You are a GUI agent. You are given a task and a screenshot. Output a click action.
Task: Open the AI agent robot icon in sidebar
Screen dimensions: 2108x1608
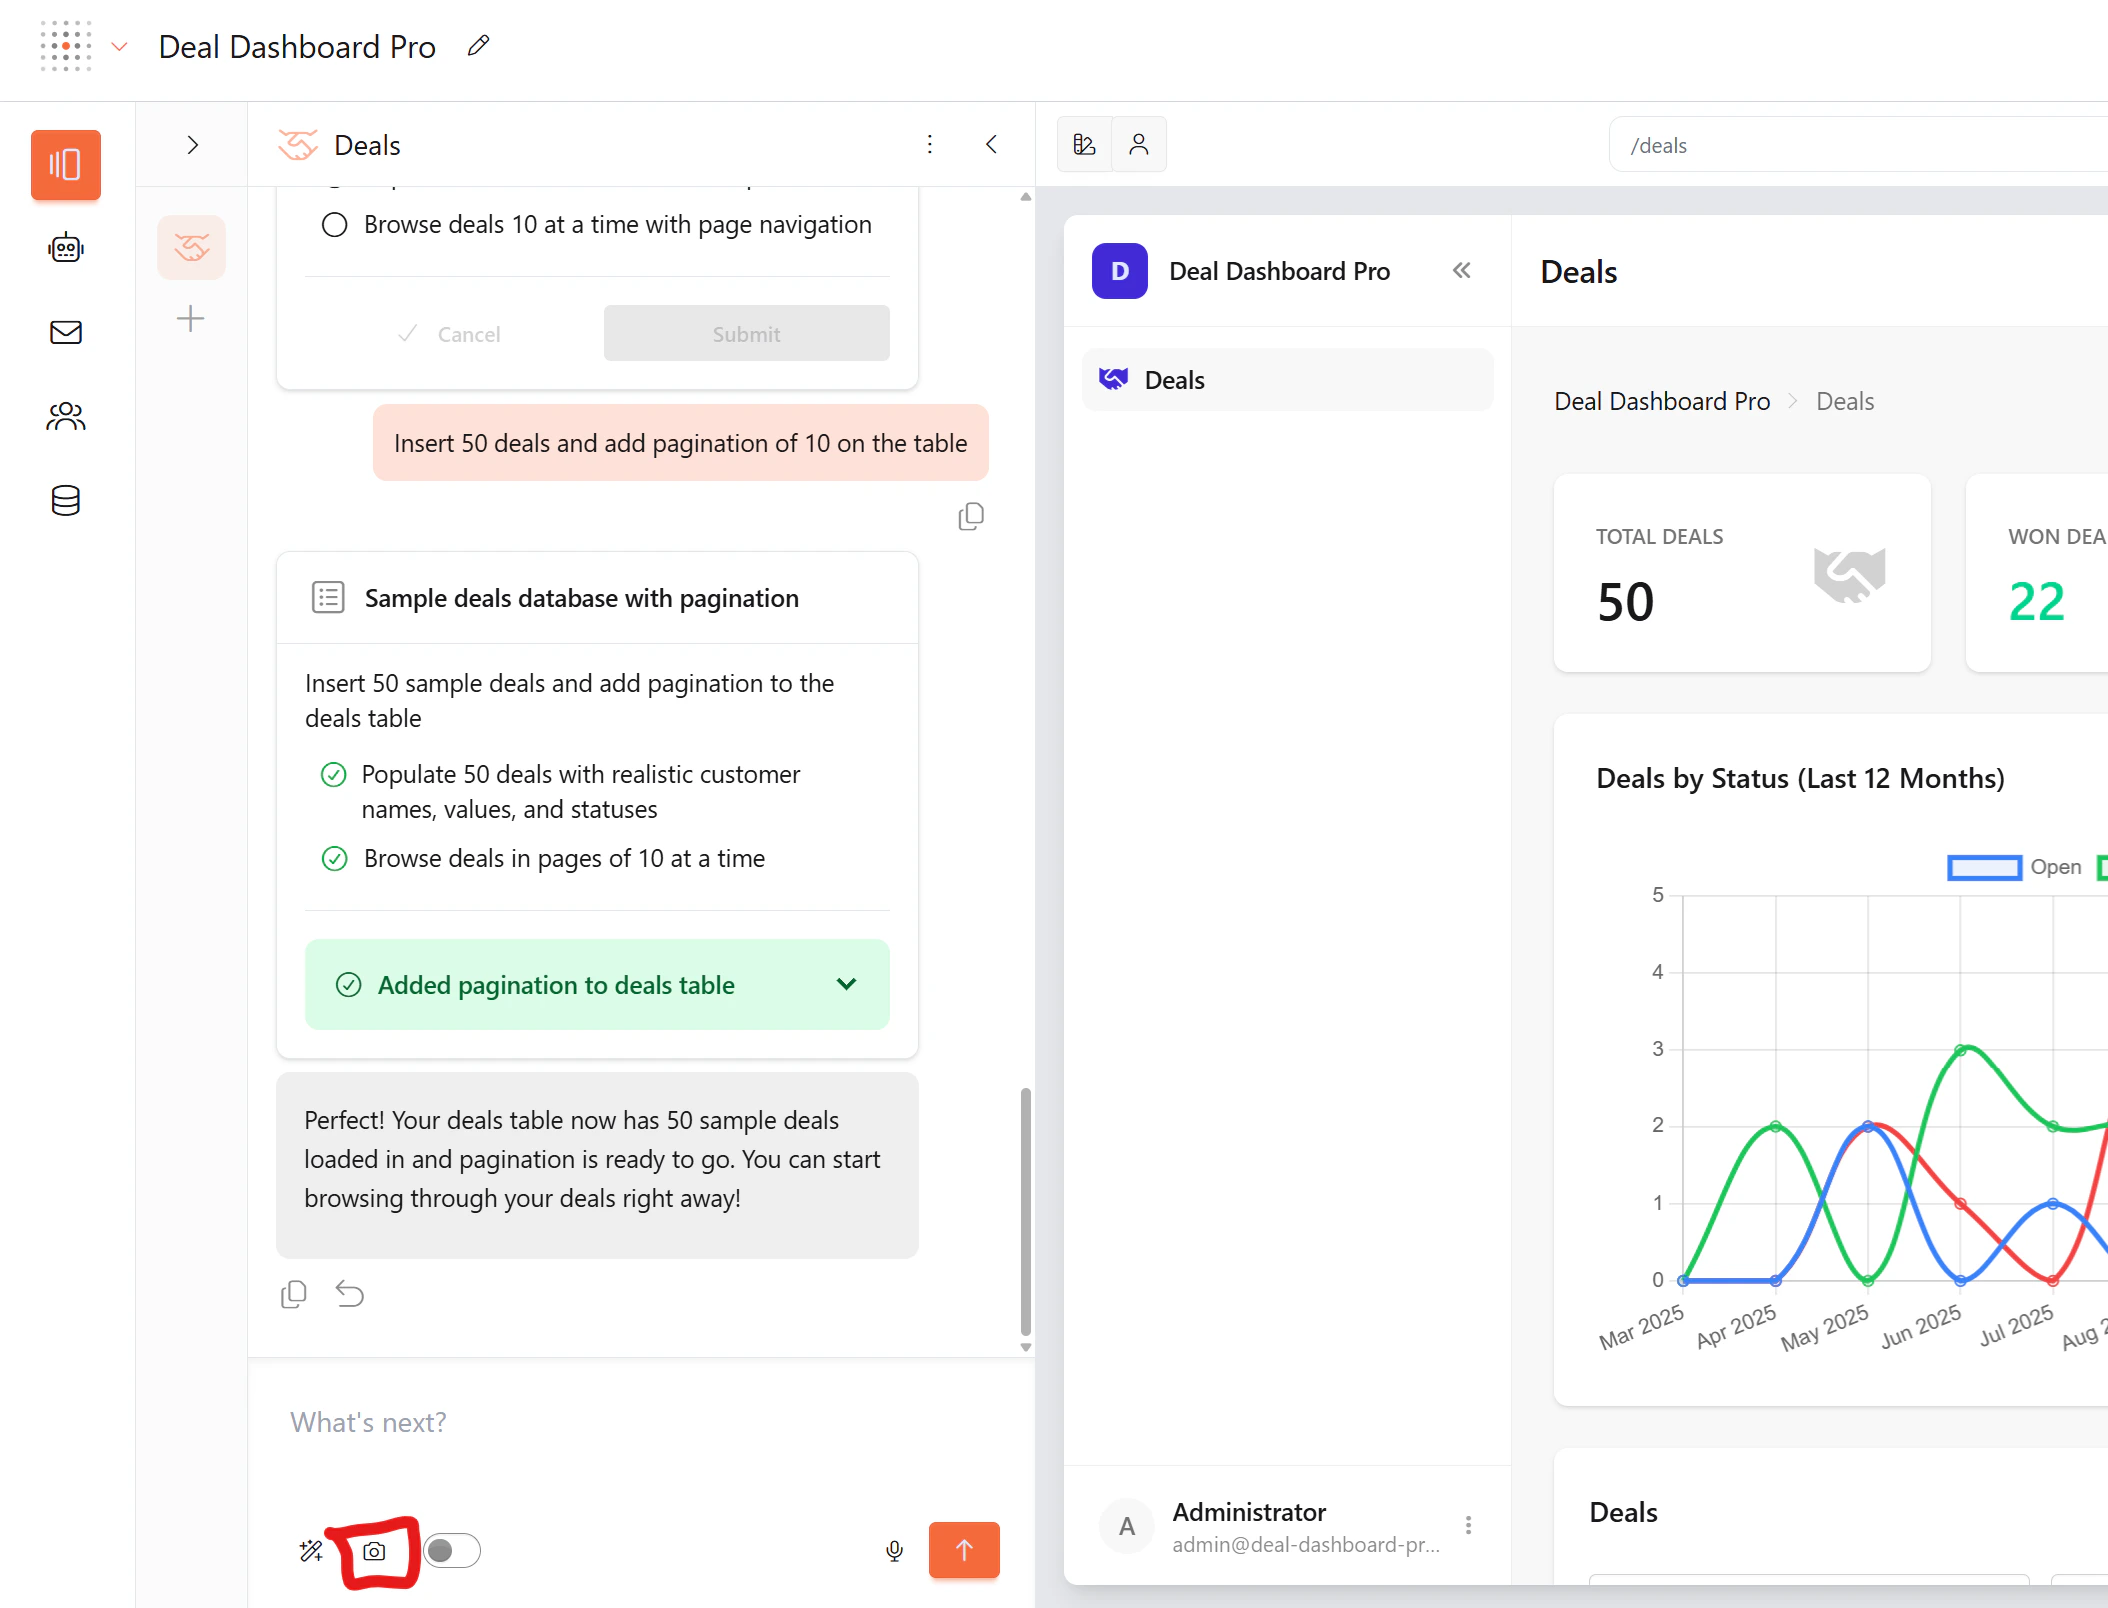[65, 248]
